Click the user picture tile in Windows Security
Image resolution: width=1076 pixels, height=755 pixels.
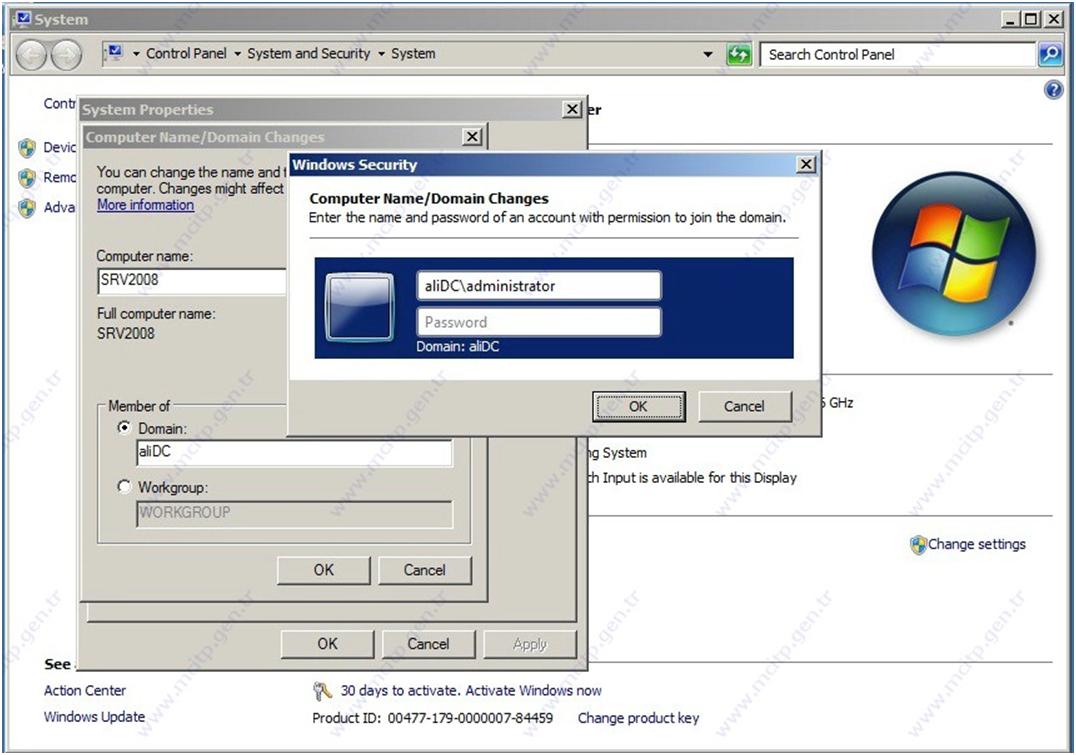[360, 307]
